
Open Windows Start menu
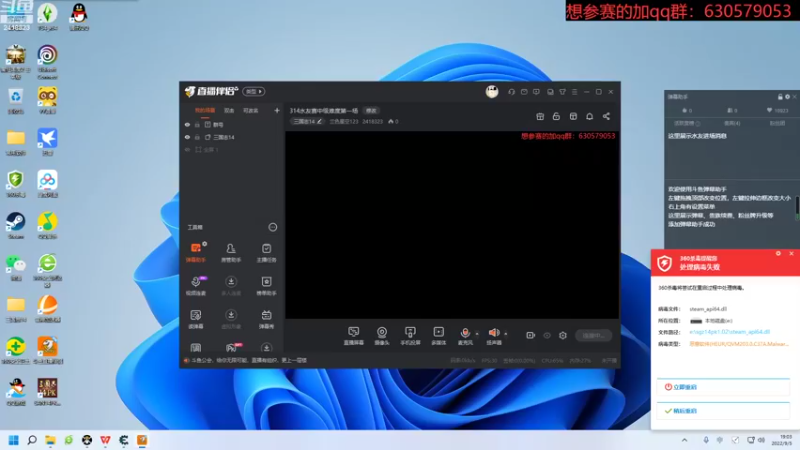[x=14, y=440]
